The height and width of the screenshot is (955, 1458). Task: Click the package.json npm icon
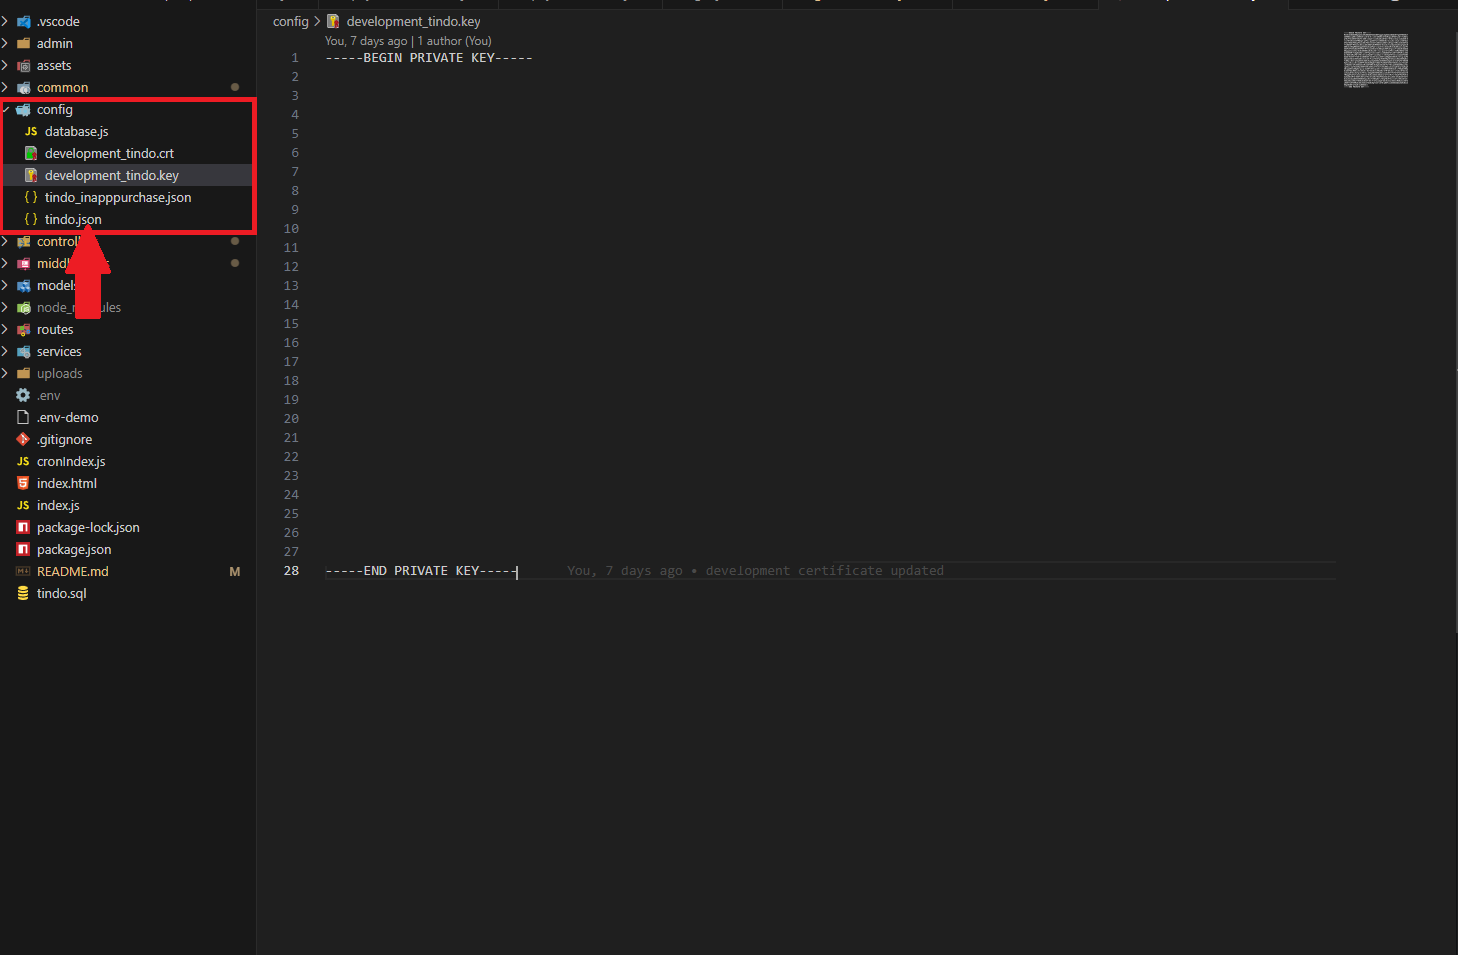[x=23, y=550]
